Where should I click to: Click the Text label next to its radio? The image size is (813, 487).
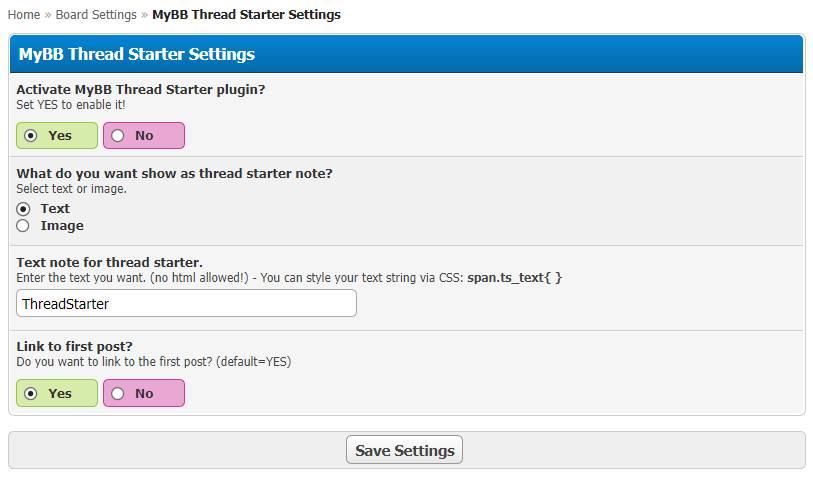coord(55,208)
